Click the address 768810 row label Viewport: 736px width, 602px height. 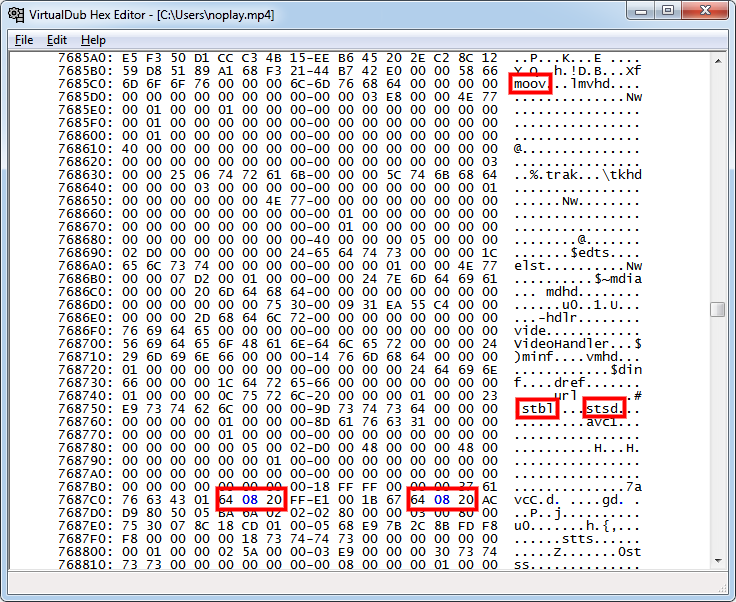tap(85, 564)
